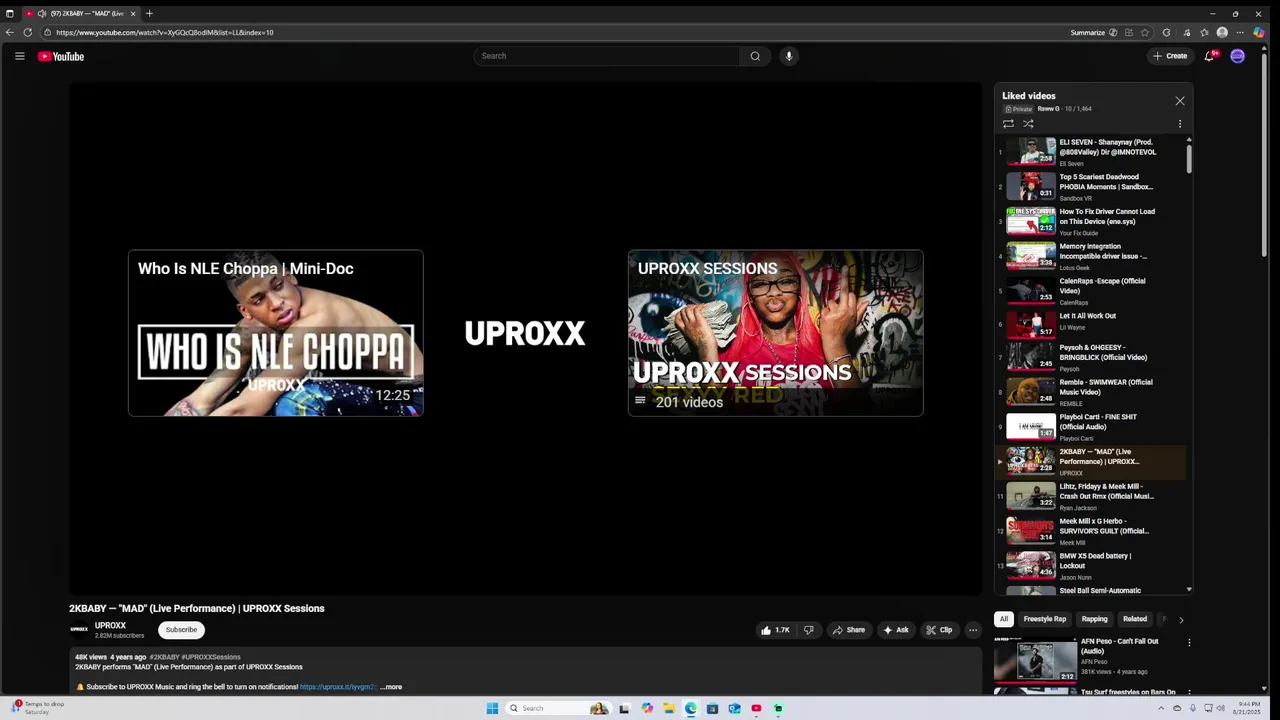
Task: Click the YouTube search magnifier button
Action: pyautogui.click(x=755, y=56)
